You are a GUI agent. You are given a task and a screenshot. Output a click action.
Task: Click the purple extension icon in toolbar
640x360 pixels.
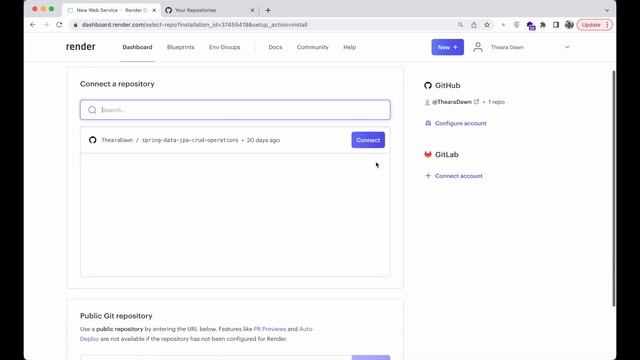[x=531, y=26]
